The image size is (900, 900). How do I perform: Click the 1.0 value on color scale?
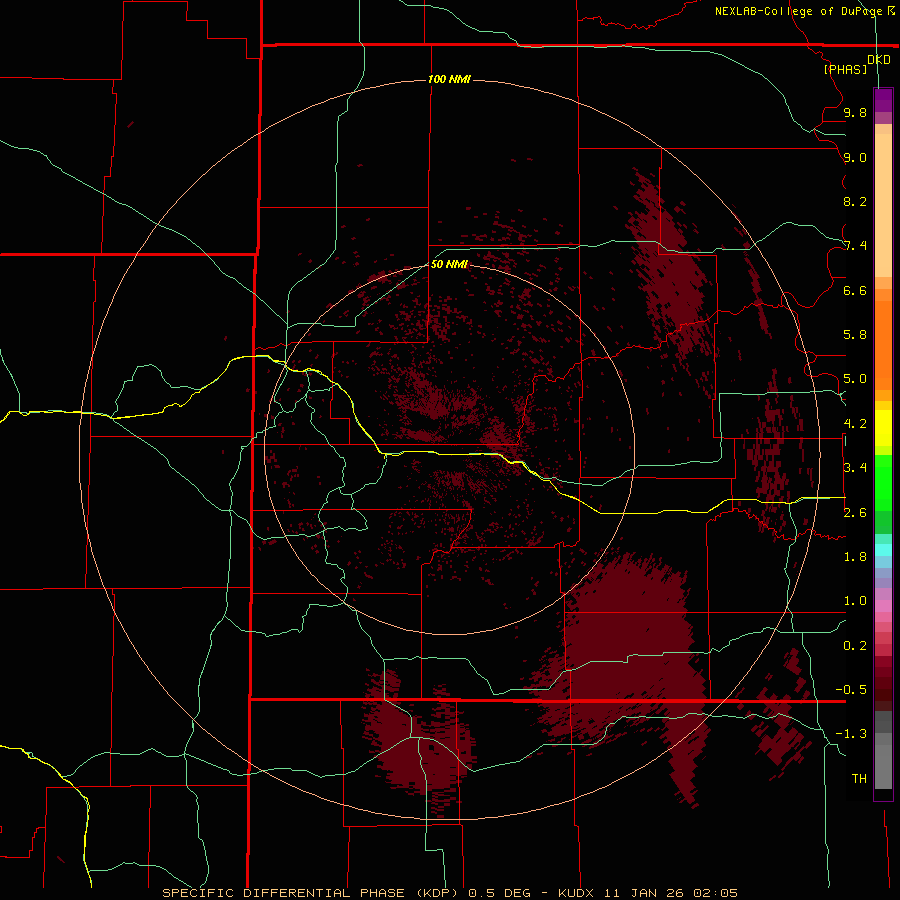pyautogui.click(x=855, y=601)
